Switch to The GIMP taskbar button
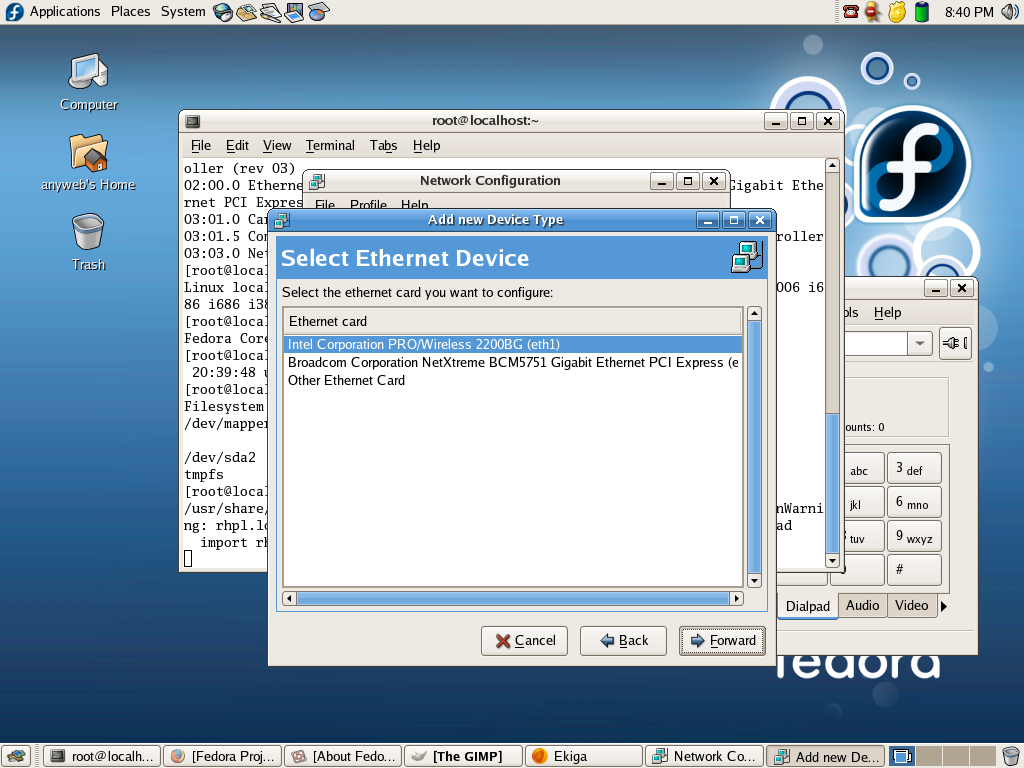The width and height of the screenshot is (1024, 768). 464,756
